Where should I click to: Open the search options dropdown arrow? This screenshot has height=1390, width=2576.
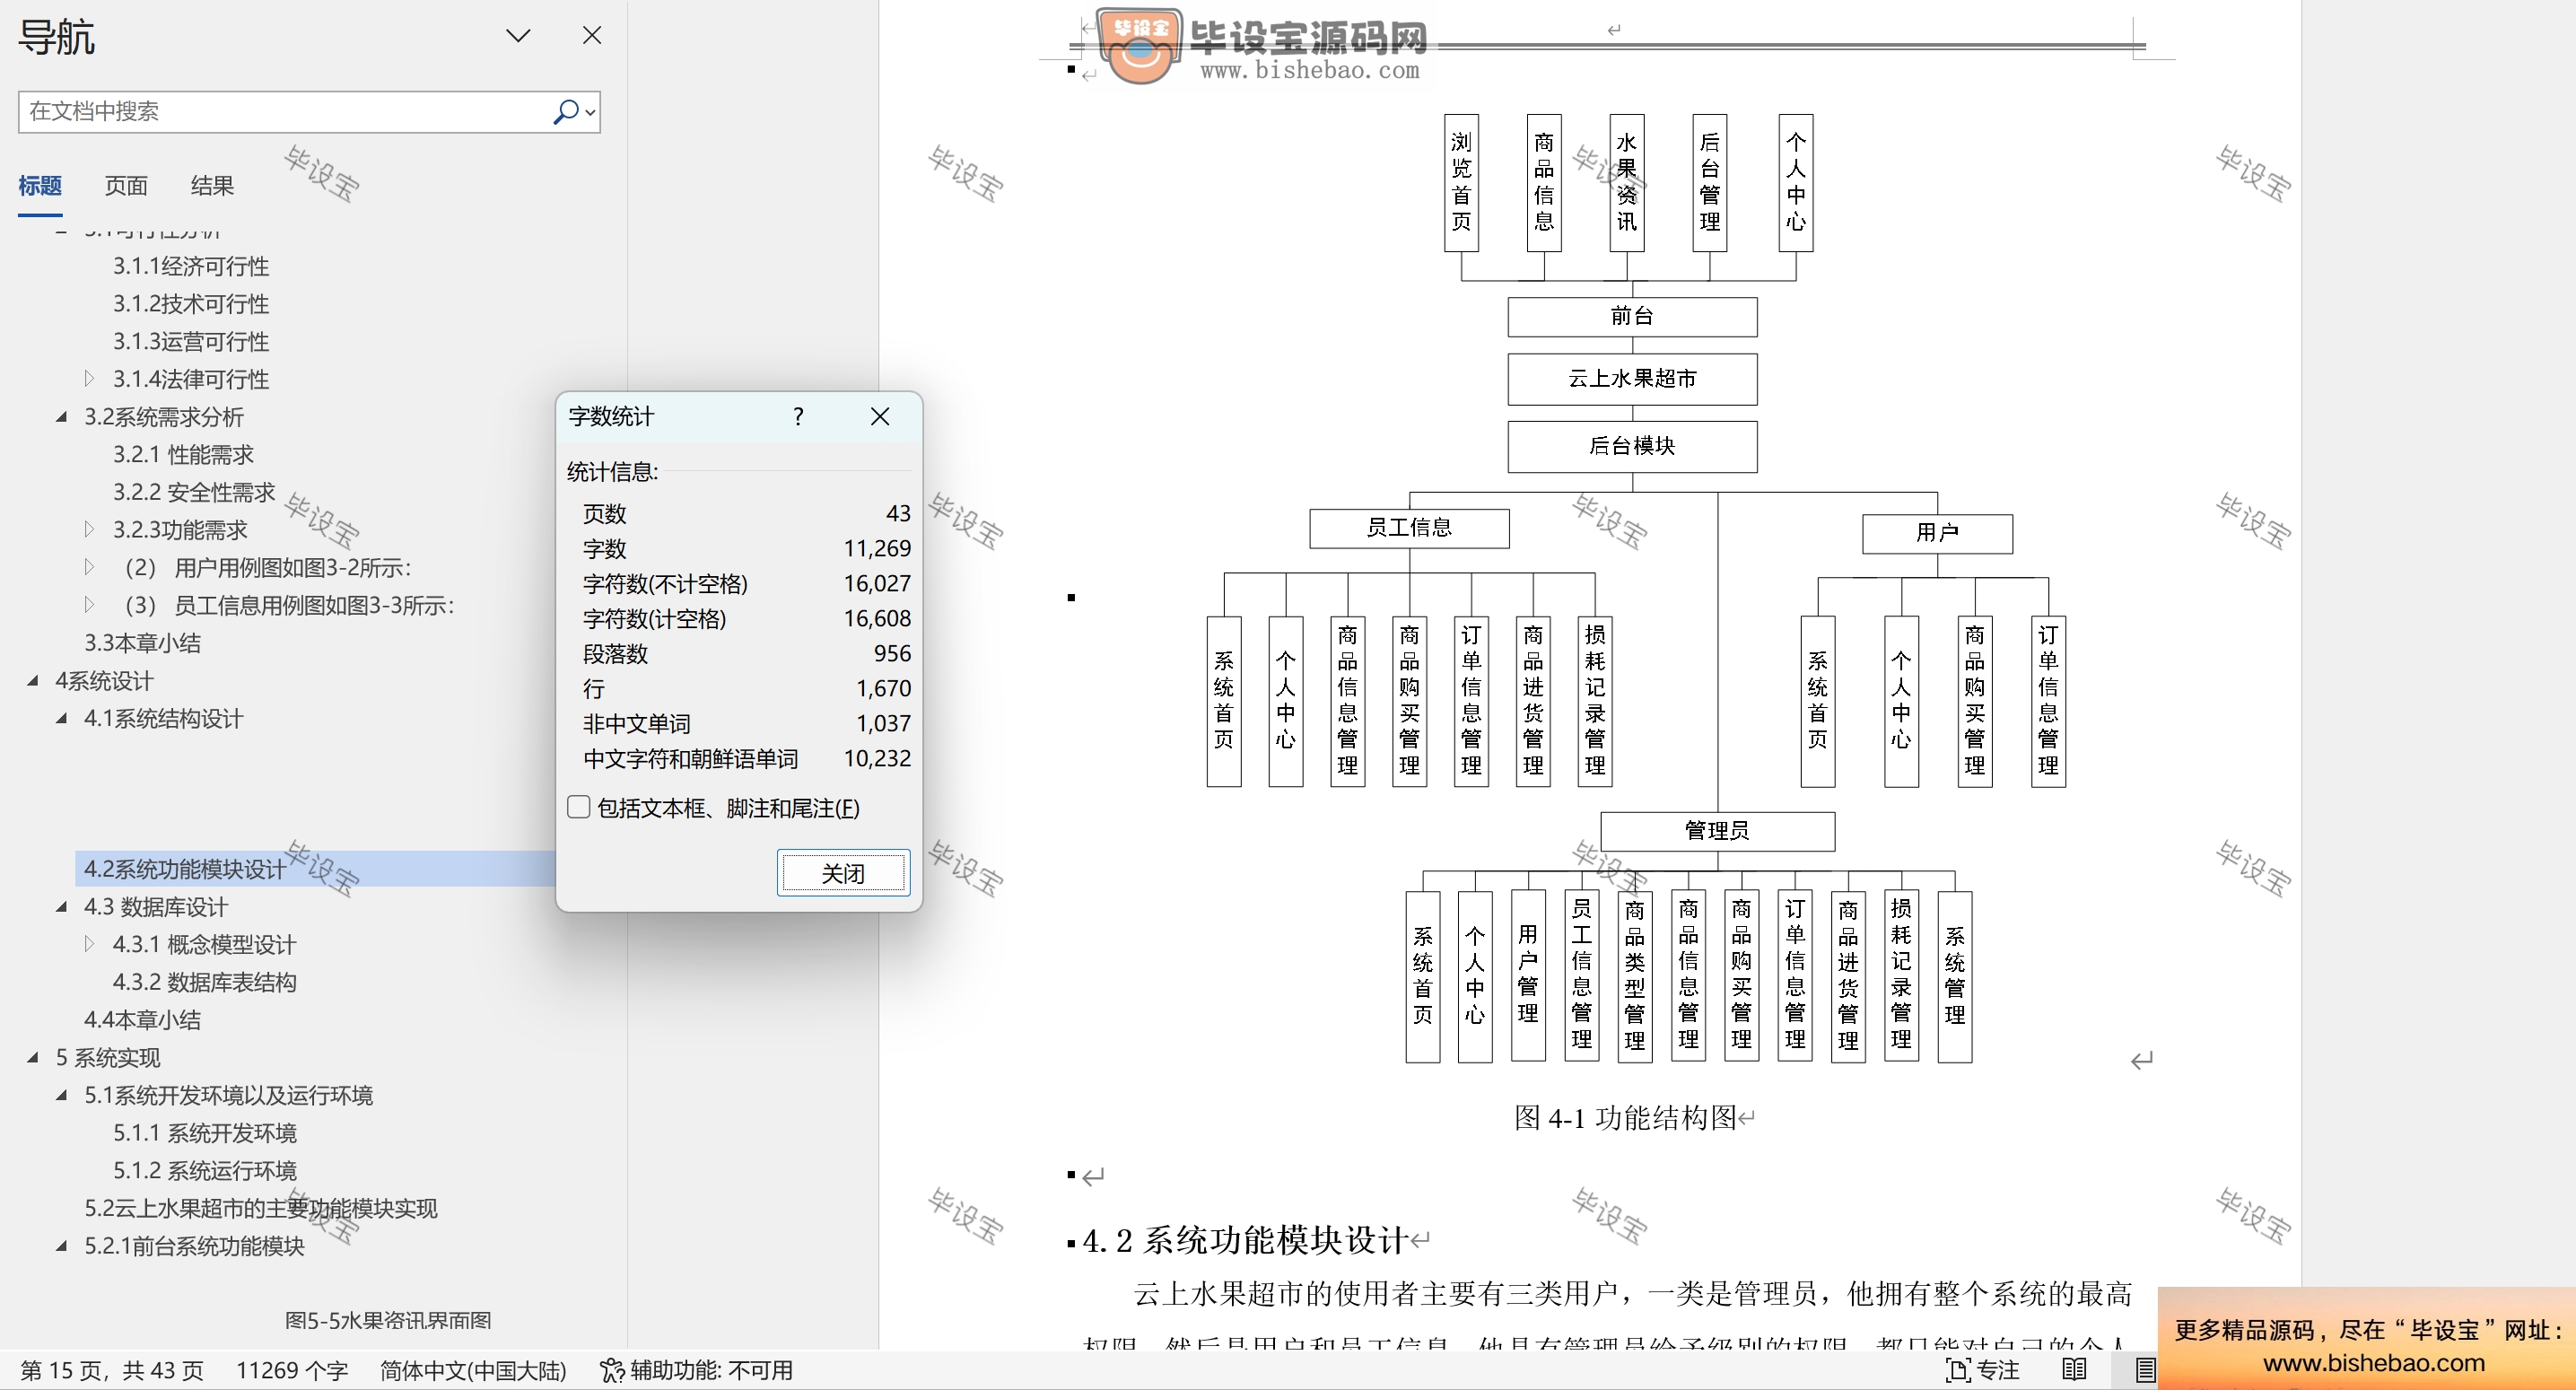pyautogui.click(x=591, y=112)
